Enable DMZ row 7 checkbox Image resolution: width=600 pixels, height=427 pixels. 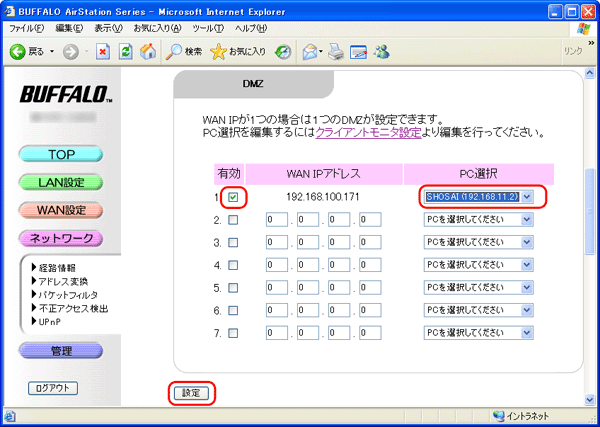(x=233, y=333)
